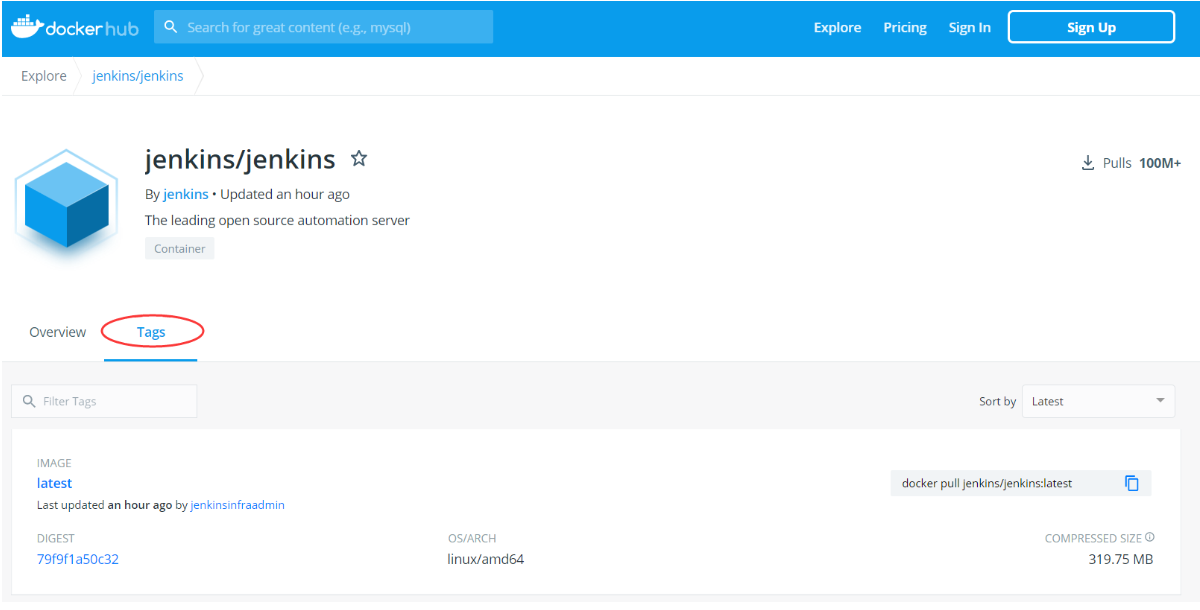The image size is (1200, 610).
Task: Click the 319.75 MB size value
Action: [x=1121, y=559]
